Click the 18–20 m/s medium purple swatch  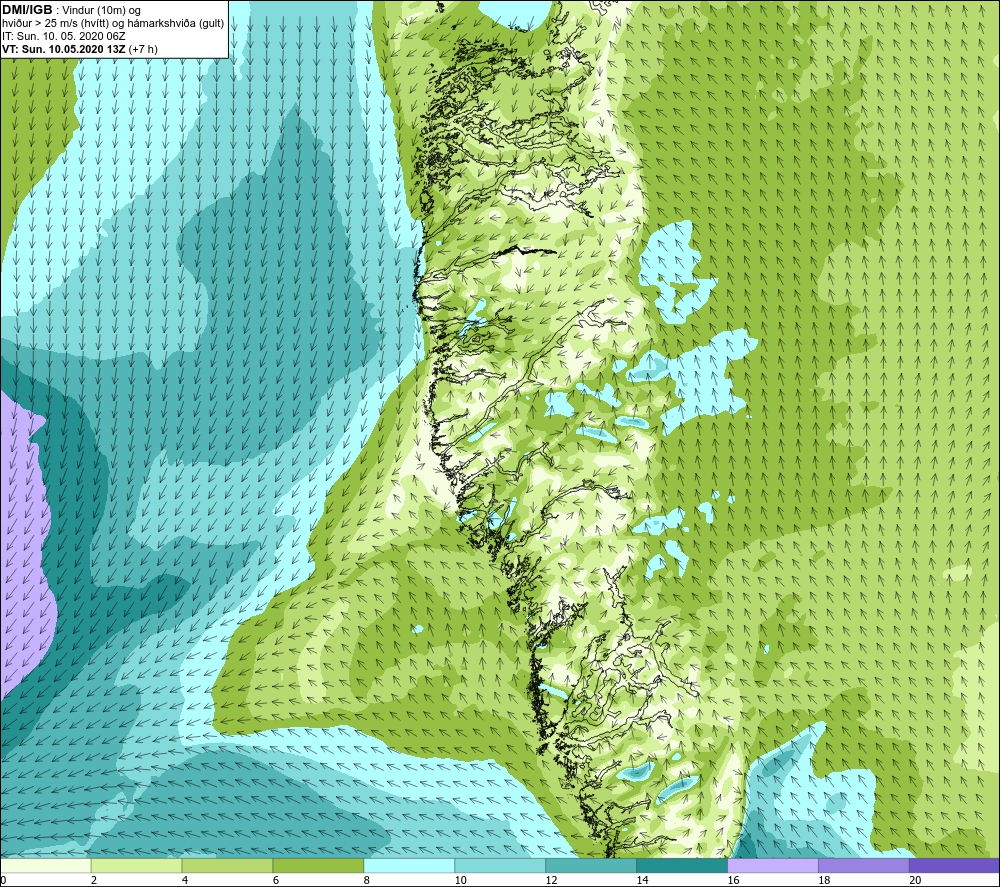(864, 865)
